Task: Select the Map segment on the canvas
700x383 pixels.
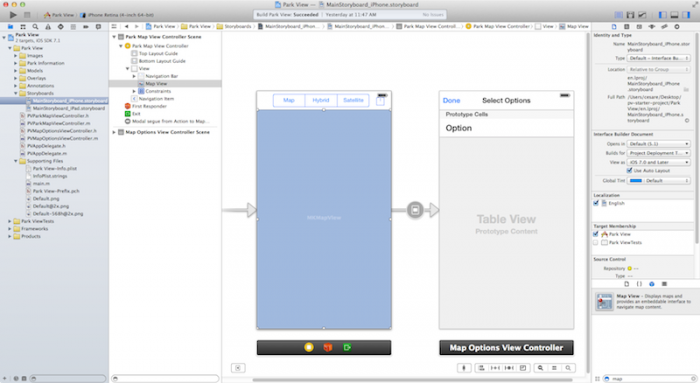Action: 289,100
